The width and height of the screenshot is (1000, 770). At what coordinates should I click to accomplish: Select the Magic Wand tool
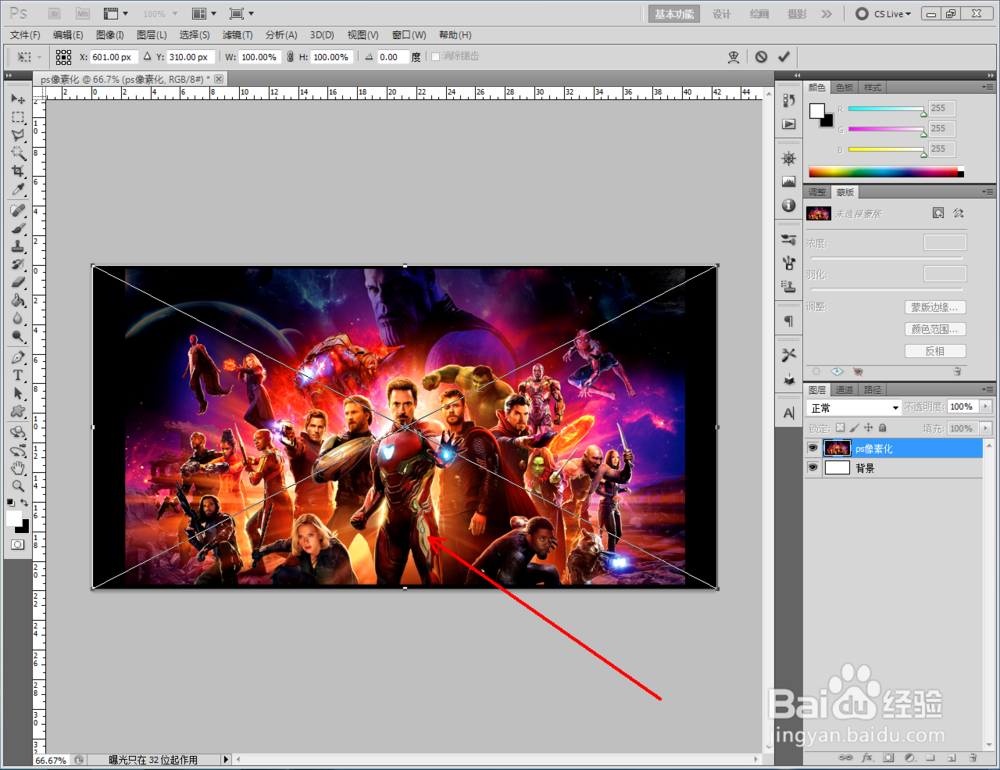[x=18, y=153]
